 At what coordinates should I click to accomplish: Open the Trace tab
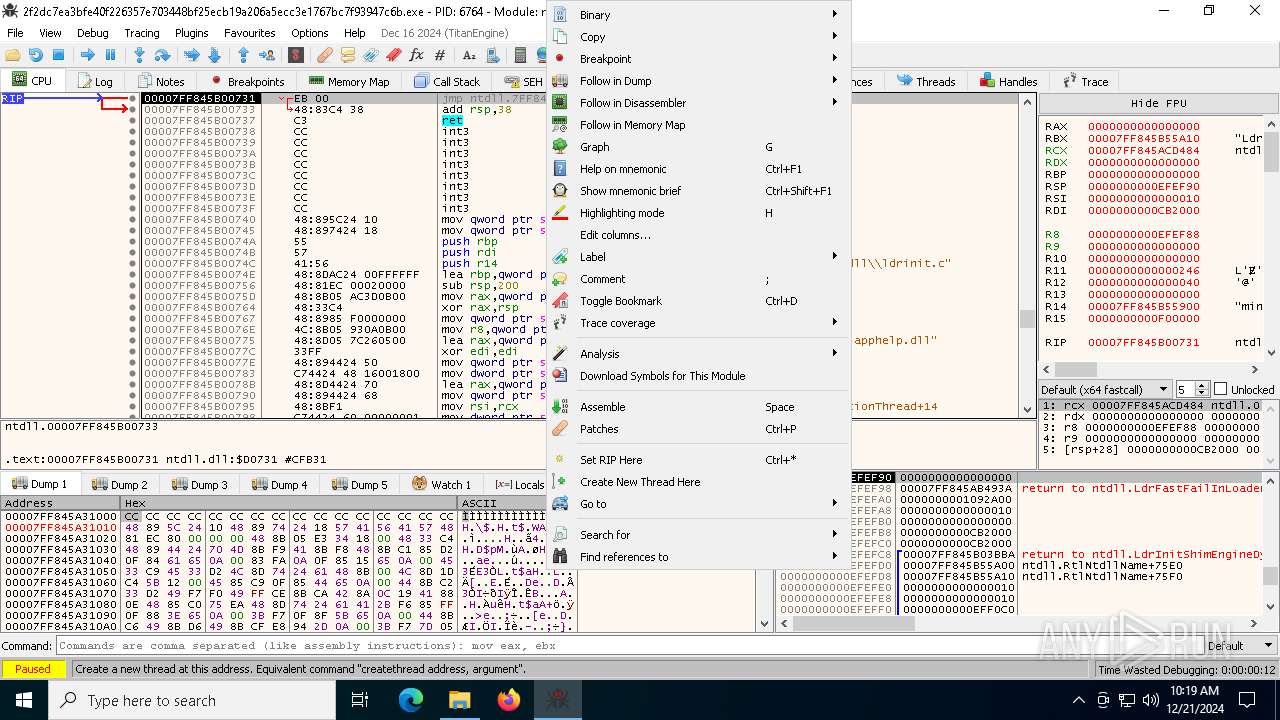[1086, 81]
